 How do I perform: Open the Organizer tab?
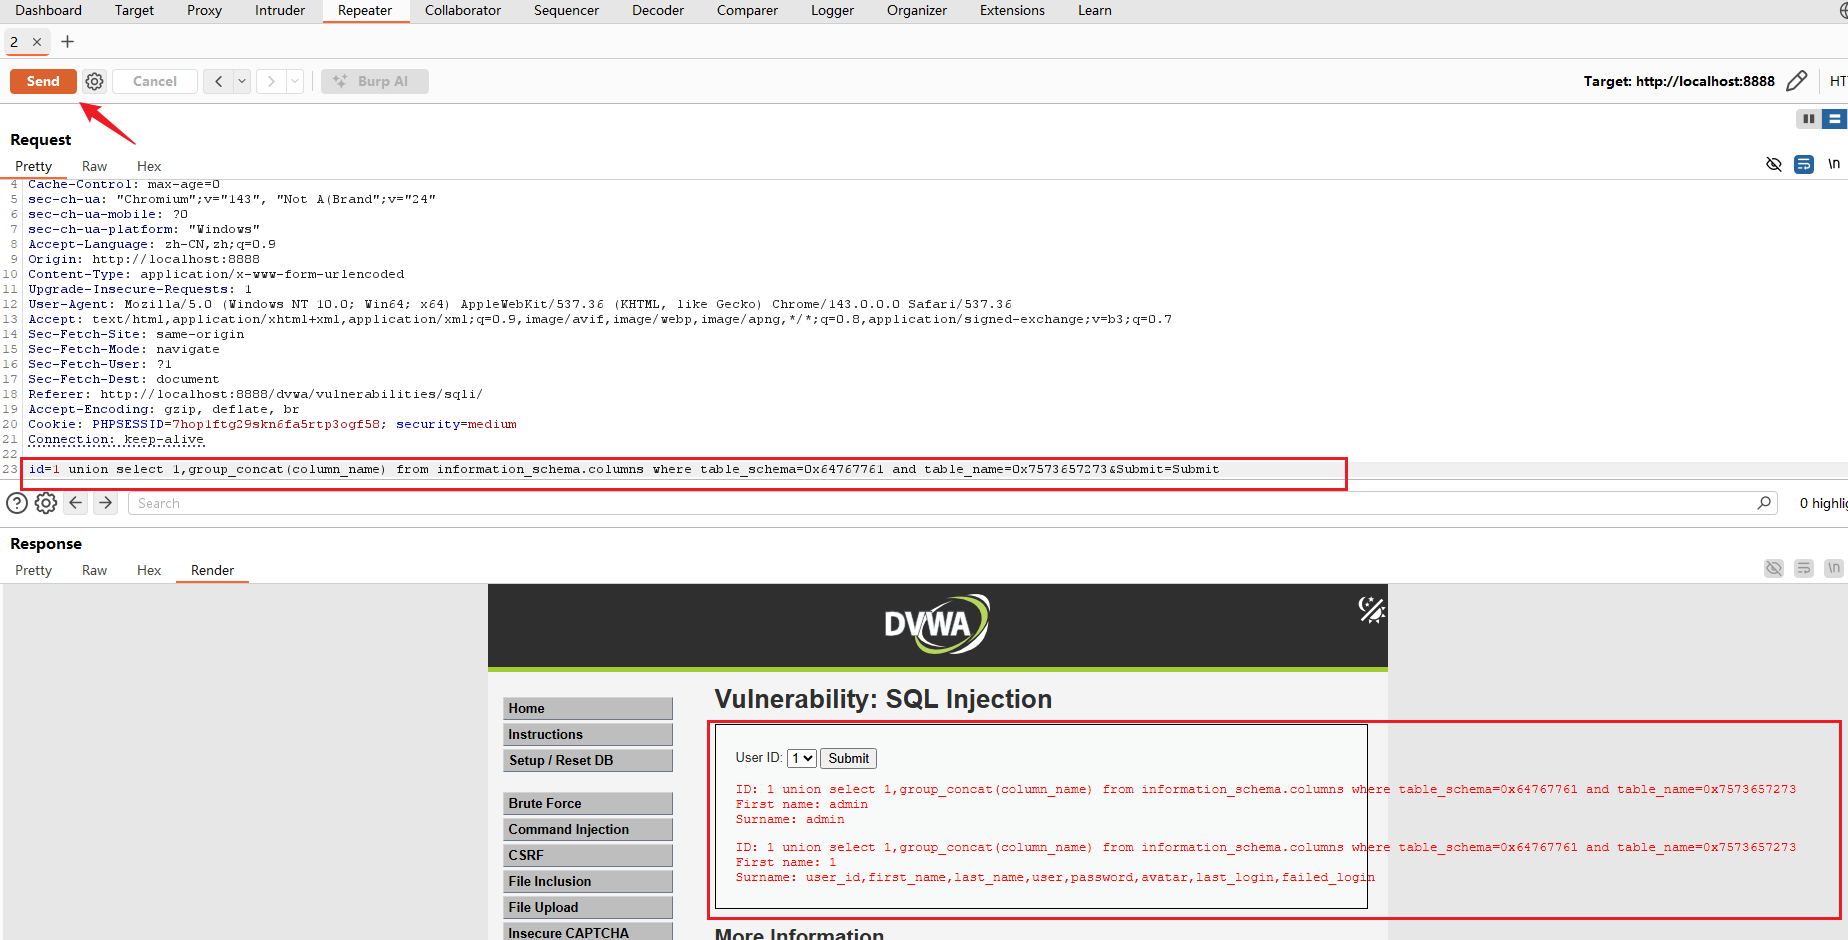point(916,10)
